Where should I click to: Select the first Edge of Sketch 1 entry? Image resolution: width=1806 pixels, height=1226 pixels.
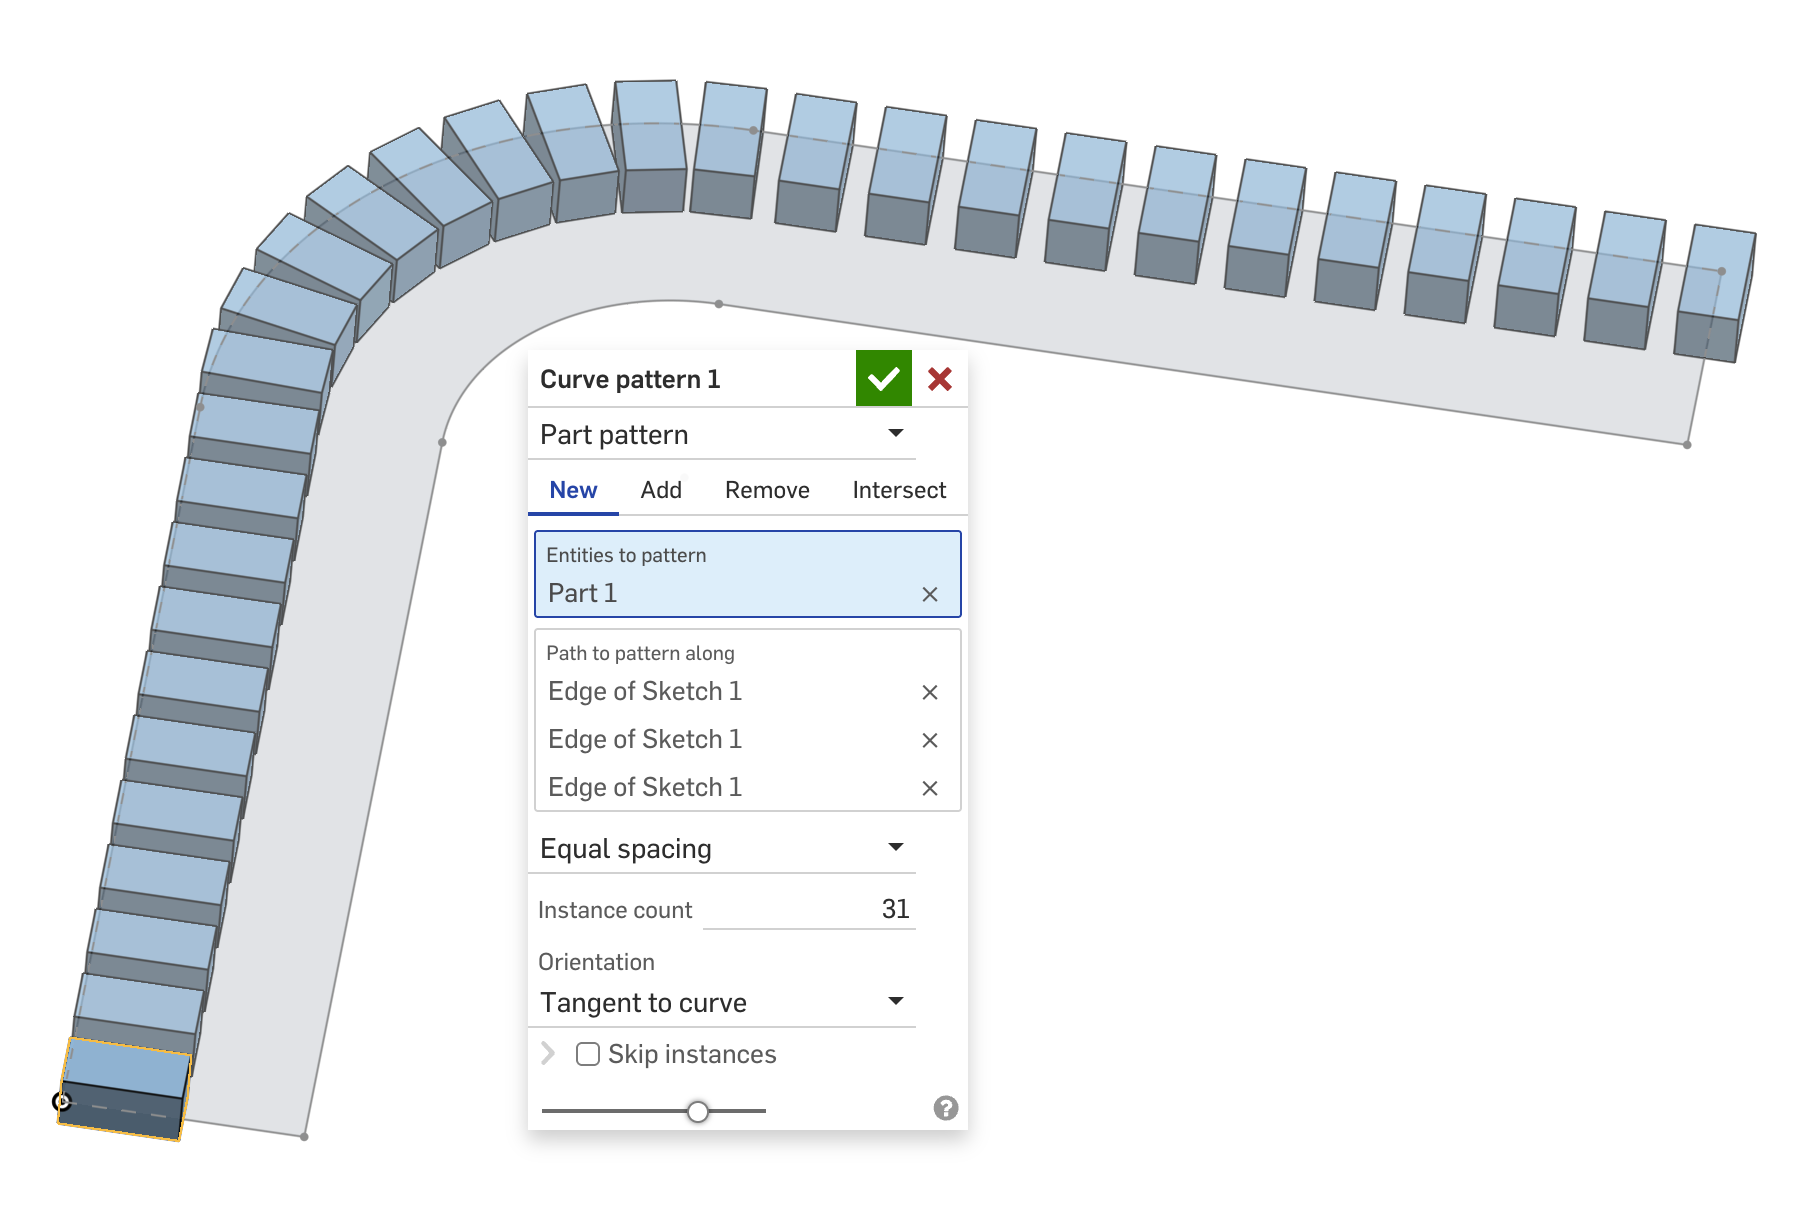coord(645,691)
